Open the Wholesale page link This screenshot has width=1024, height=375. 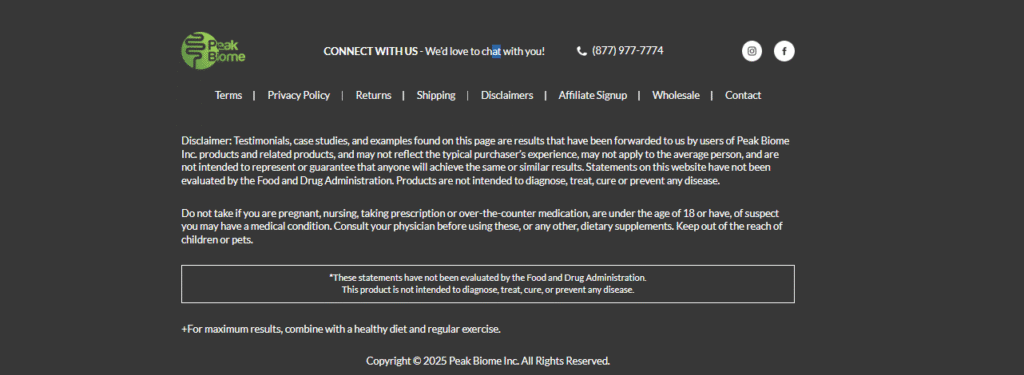676,95
